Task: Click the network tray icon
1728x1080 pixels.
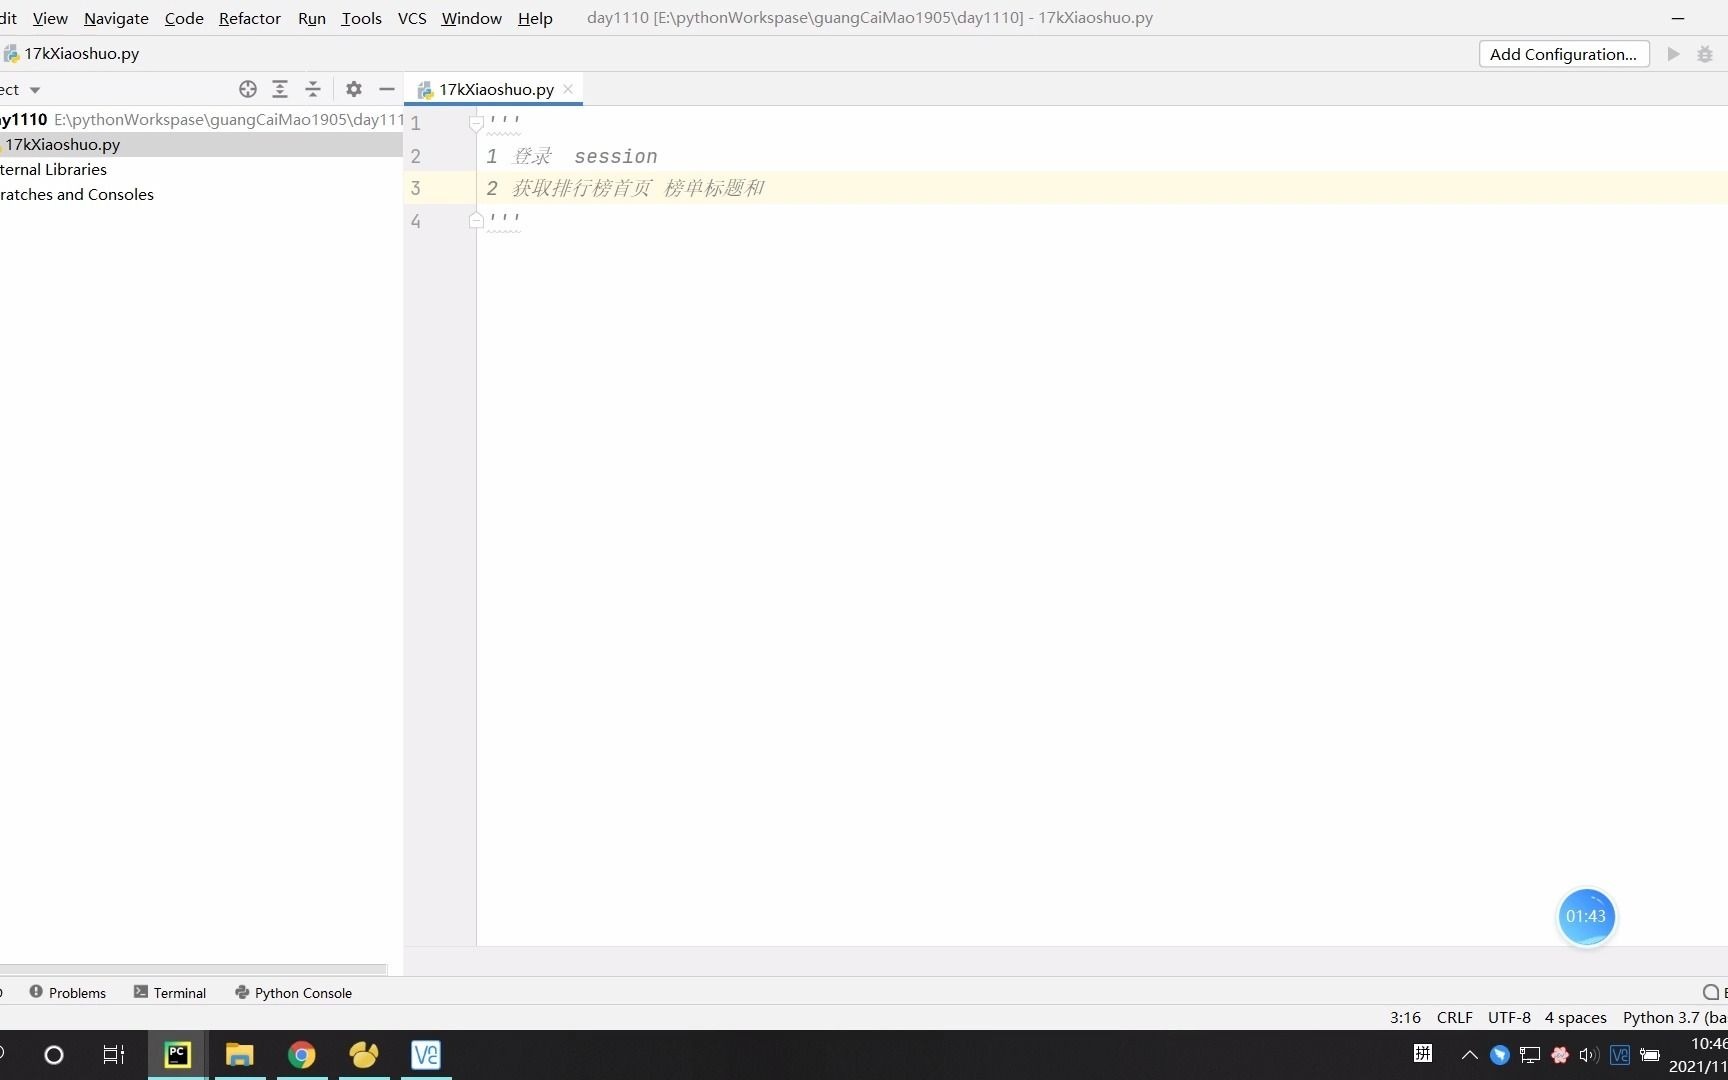Action: 1529,1055
